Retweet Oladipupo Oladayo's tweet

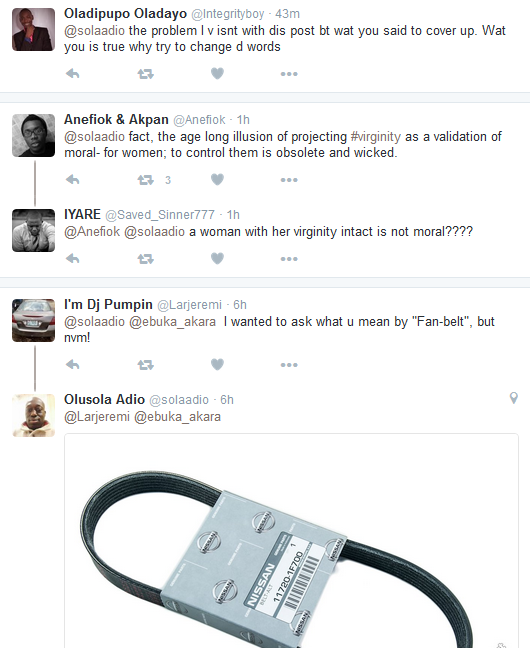[x=146, y=74]
